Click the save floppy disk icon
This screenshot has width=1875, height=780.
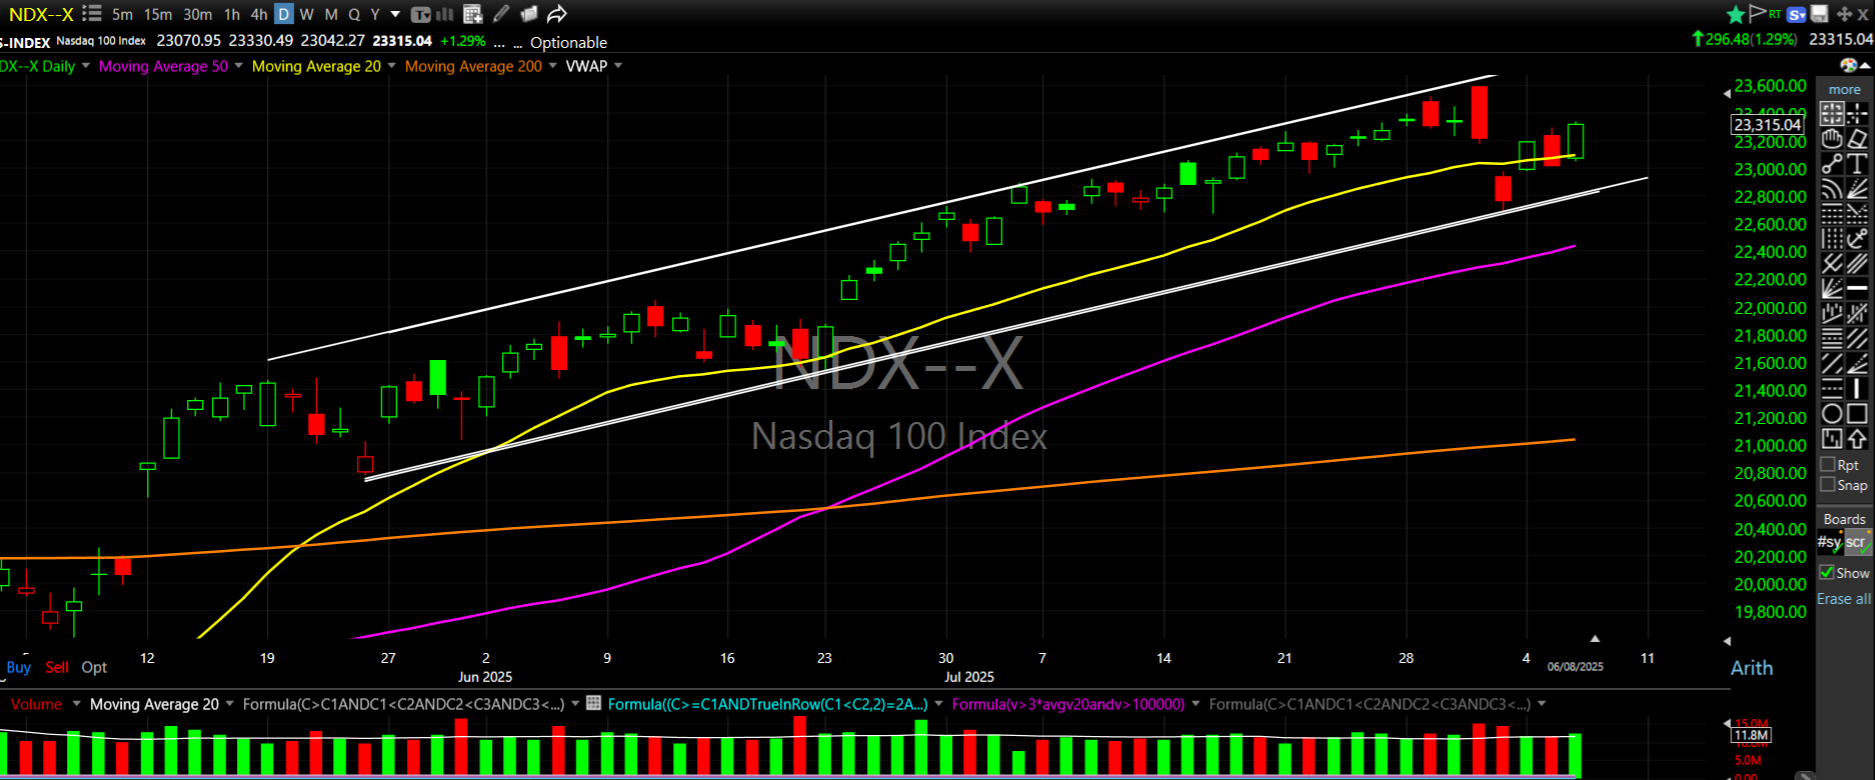(1820, 14)
